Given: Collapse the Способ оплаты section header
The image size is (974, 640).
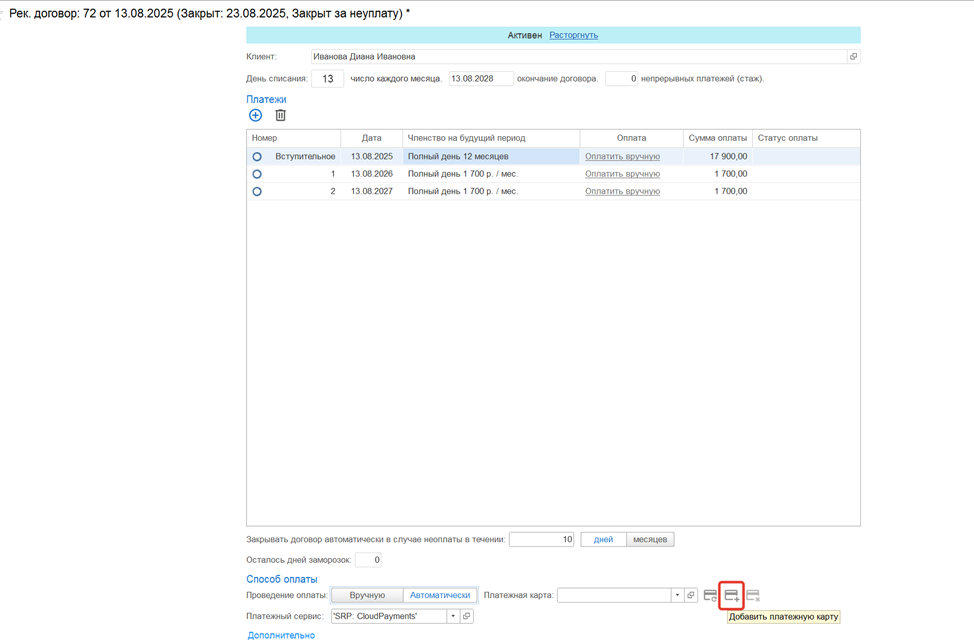Looking at the screenshot, I should [x=281, y=579].
